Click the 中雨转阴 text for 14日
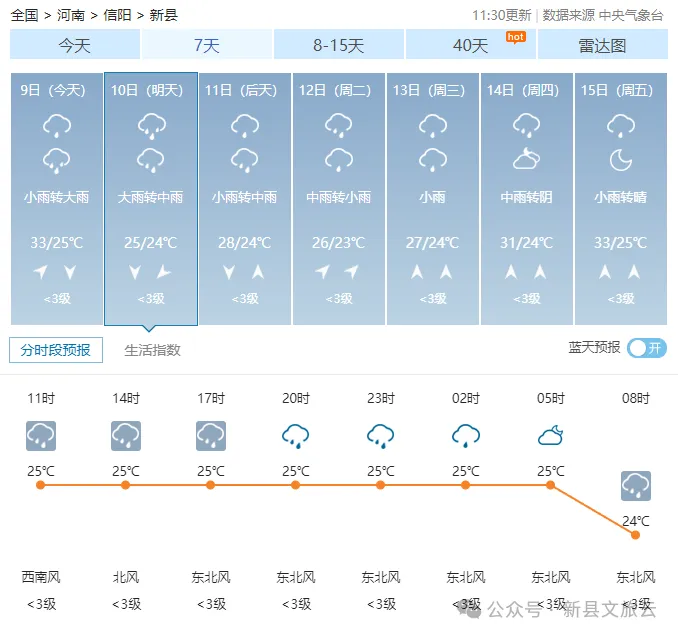Viewport: 678px width, 636px height. pos(527,198)
